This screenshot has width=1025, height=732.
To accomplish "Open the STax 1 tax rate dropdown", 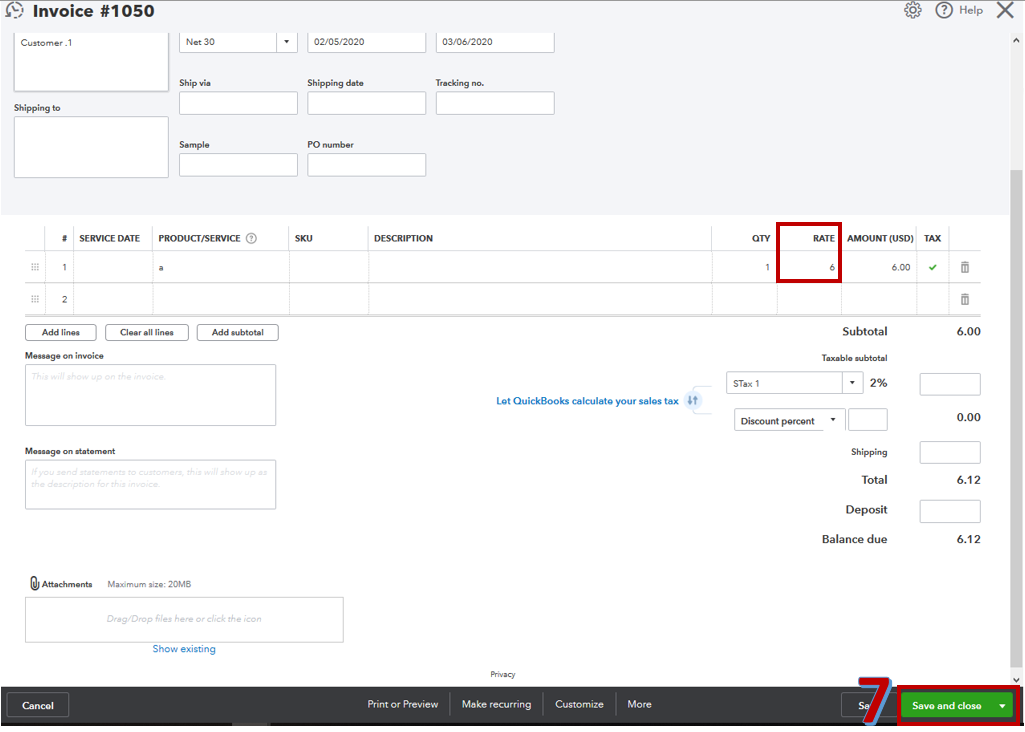I will coord(852,382).
